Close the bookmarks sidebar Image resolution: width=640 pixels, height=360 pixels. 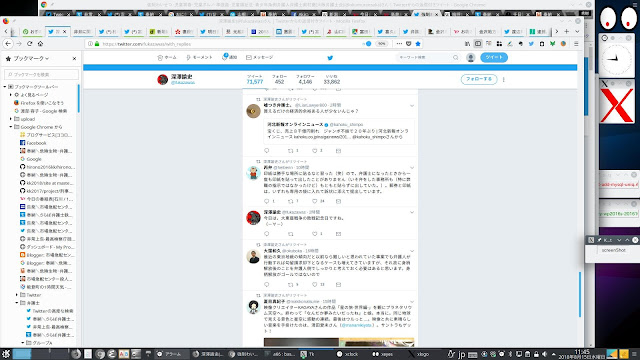pos(74,59)
